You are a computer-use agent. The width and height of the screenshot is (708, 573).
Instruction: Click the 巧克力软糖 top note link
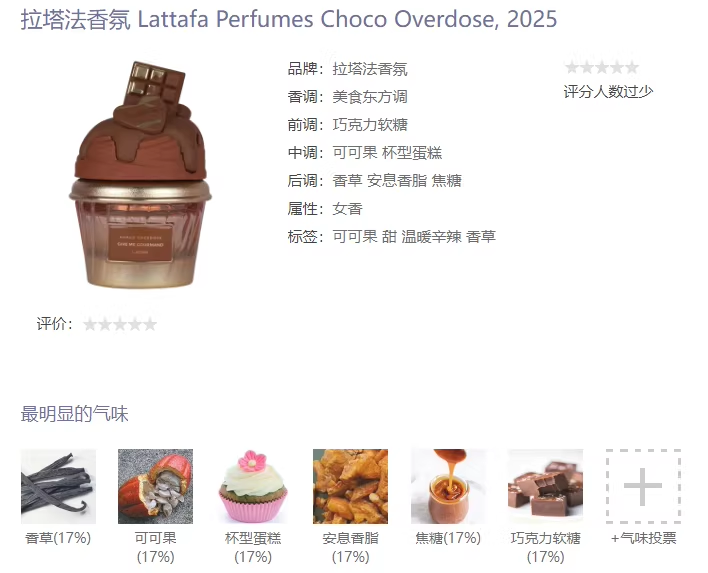click(370, 125)
